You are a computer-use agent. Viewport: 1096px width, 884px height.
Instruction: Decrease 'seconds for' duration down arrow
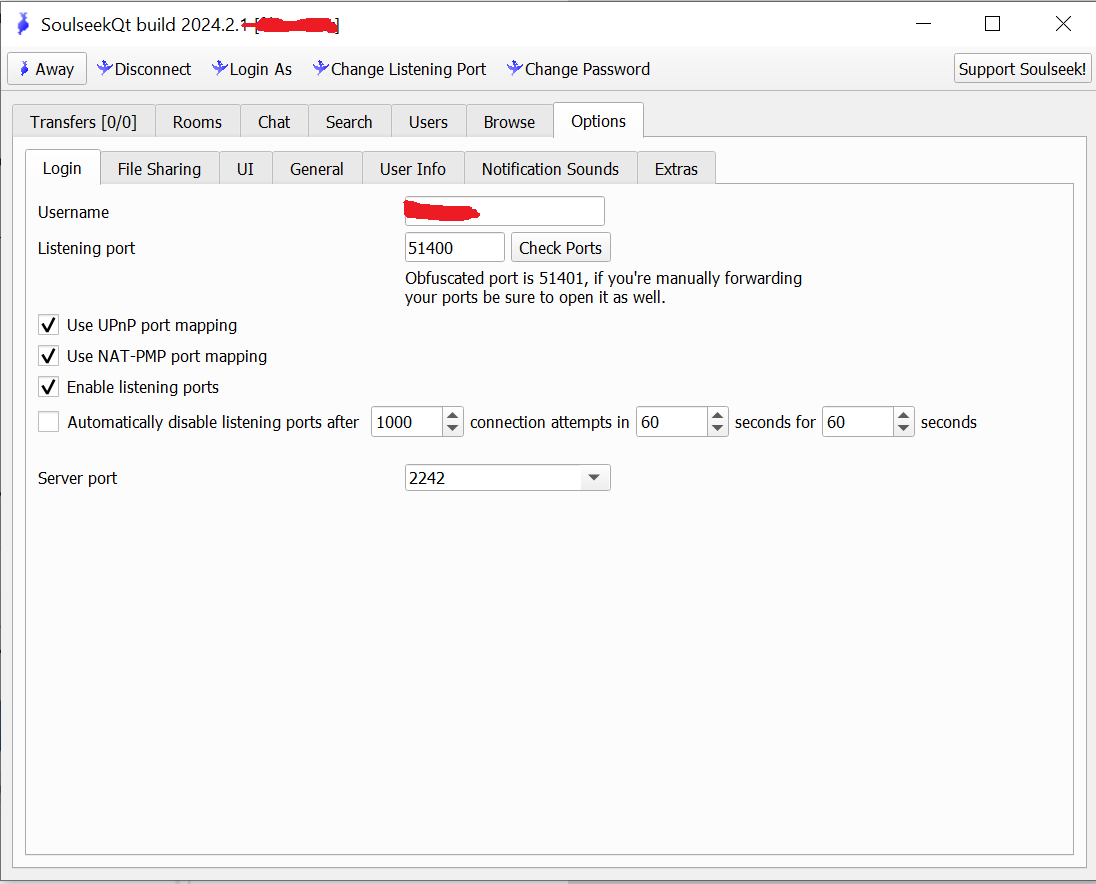tap(904, 428)
